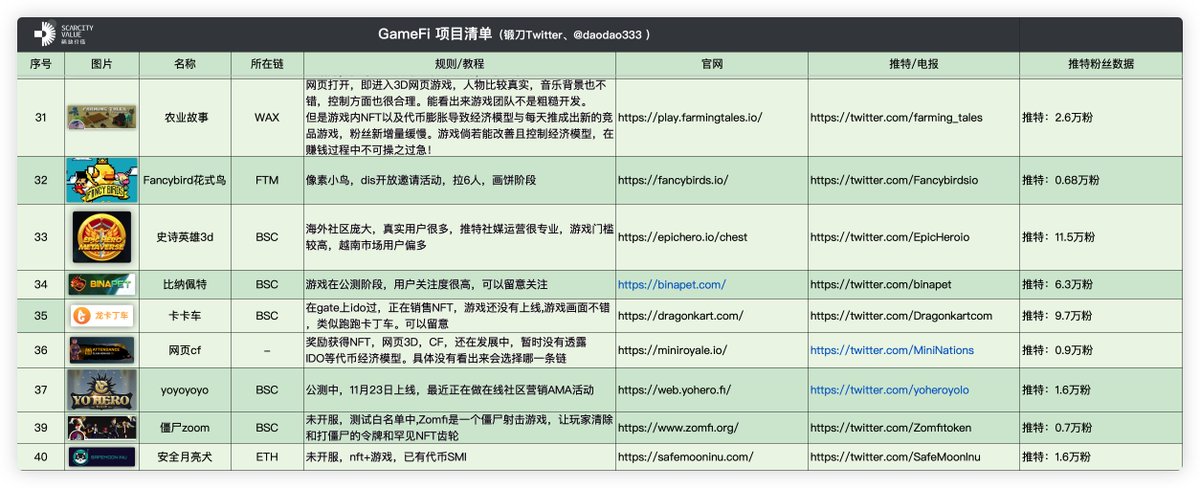Open the twitter.com/Dragonkartcom URL
Viewport: 1200px width, 488px height.
pyautogui.click(x=901, y=316)
